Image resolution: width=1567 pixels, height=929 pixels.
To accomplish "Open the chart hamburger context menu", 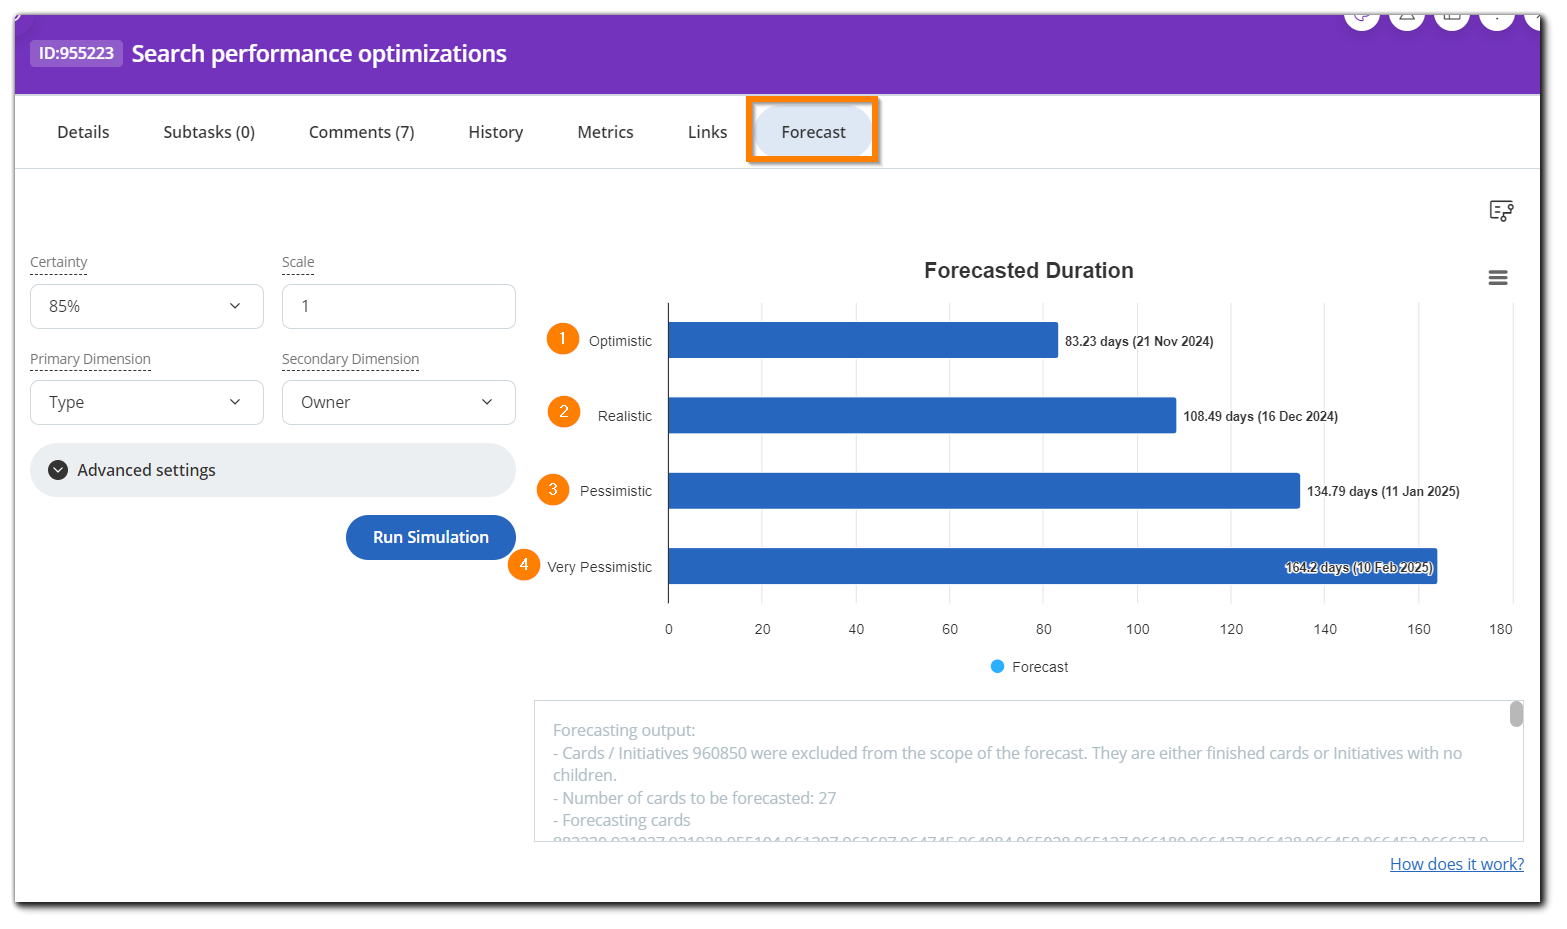I will [1497, 278].
